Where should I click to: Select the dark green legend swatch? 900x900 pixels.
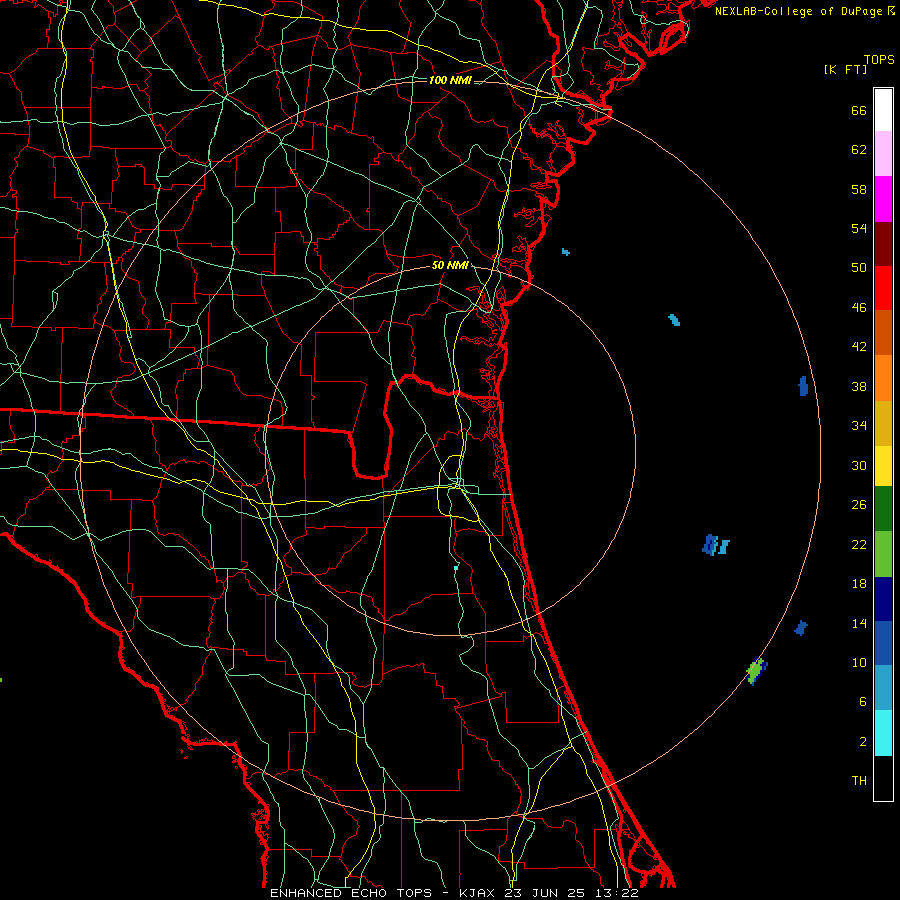tap(883, 509)
